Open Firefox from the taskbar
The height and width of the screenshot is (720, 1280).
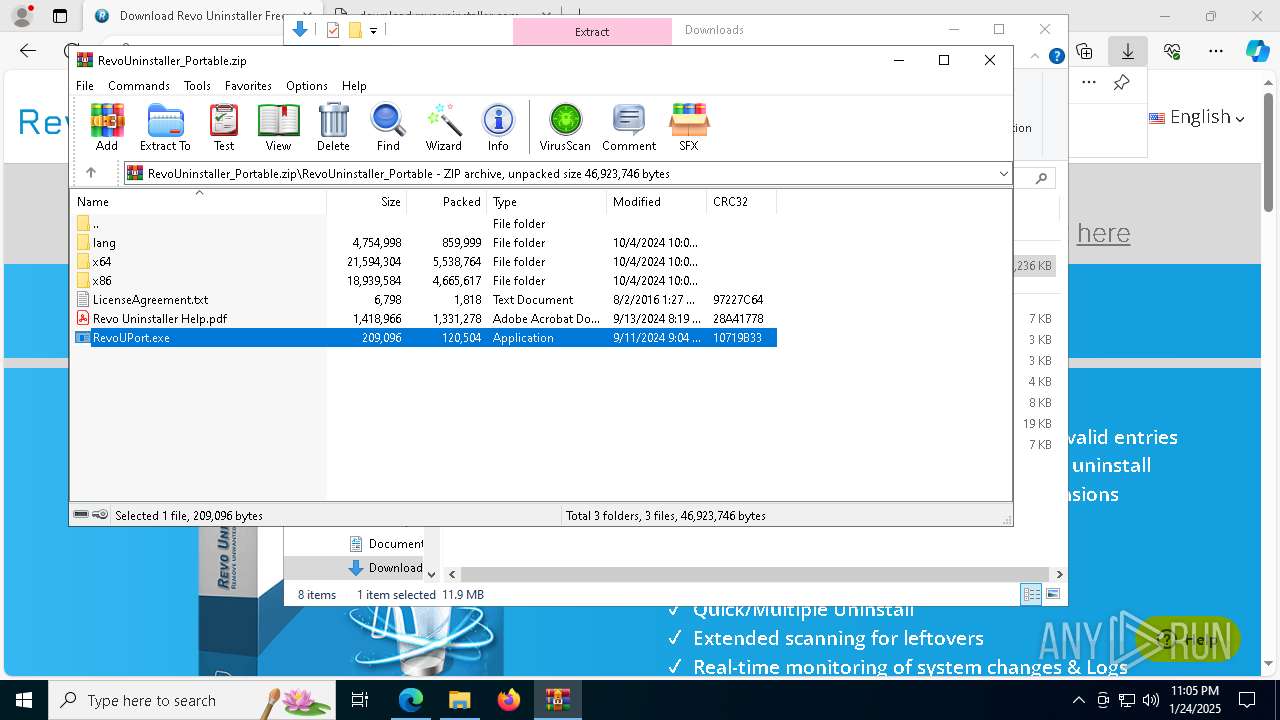pos(509,700)
